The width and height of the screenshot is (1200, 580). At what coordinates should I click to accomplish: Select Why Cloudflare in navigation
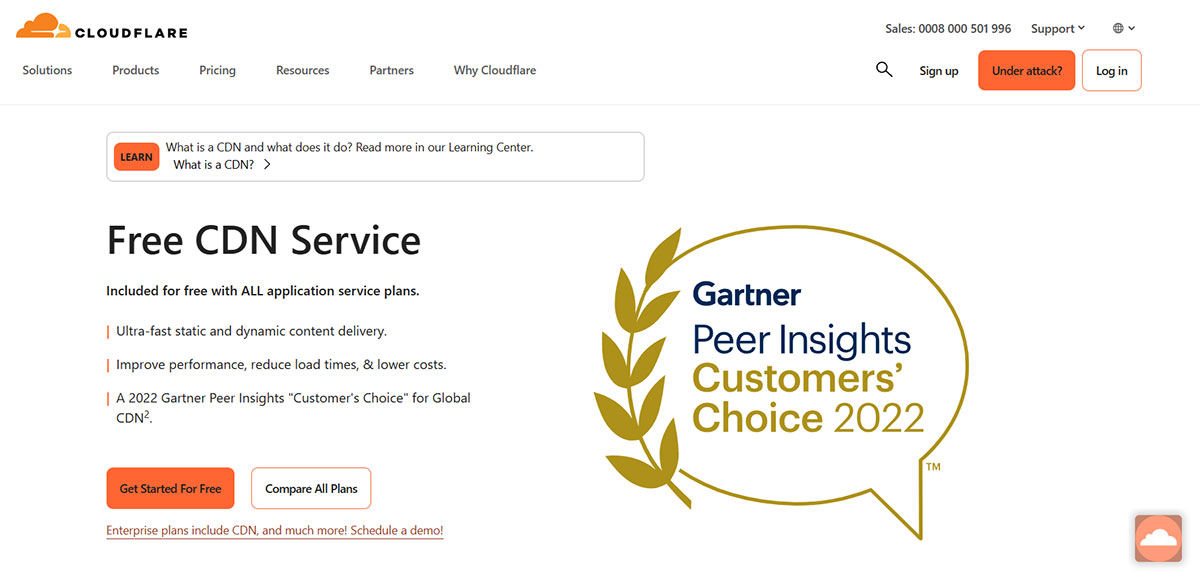coord(495,70)
